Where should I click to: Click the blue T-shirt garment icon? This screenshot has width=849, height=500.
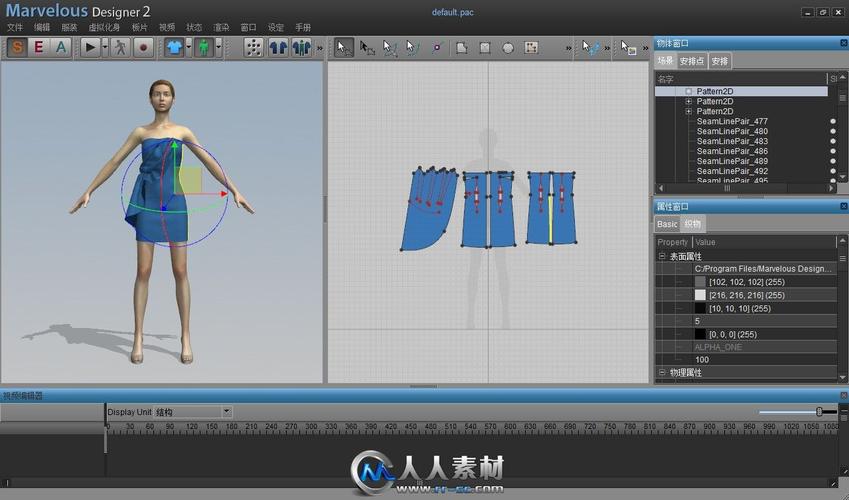[x=174, y=48]
